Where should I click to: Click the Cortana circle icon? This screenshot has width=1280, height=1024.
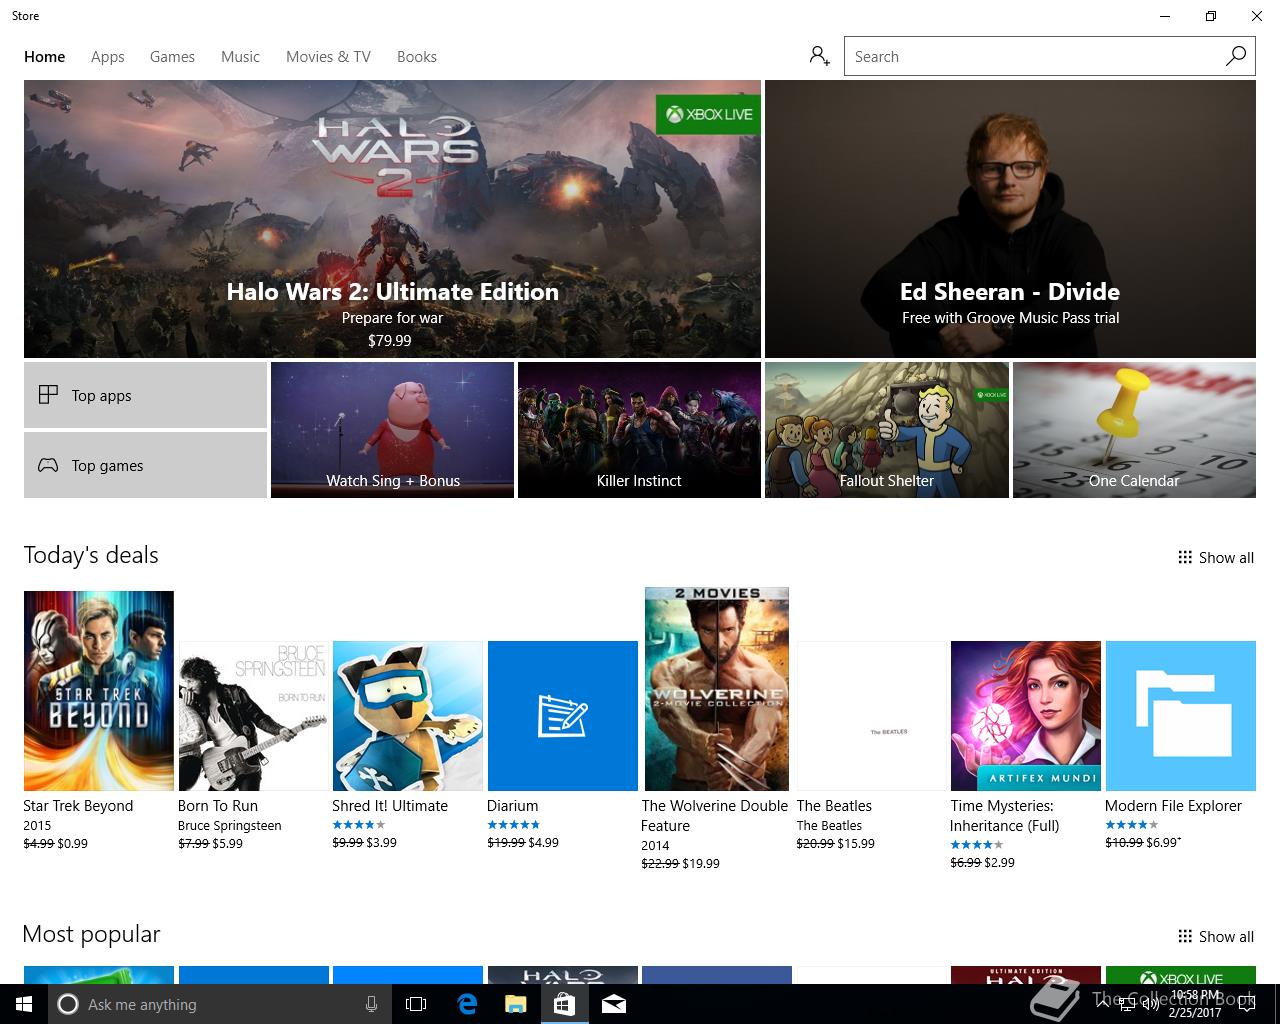68,1004
